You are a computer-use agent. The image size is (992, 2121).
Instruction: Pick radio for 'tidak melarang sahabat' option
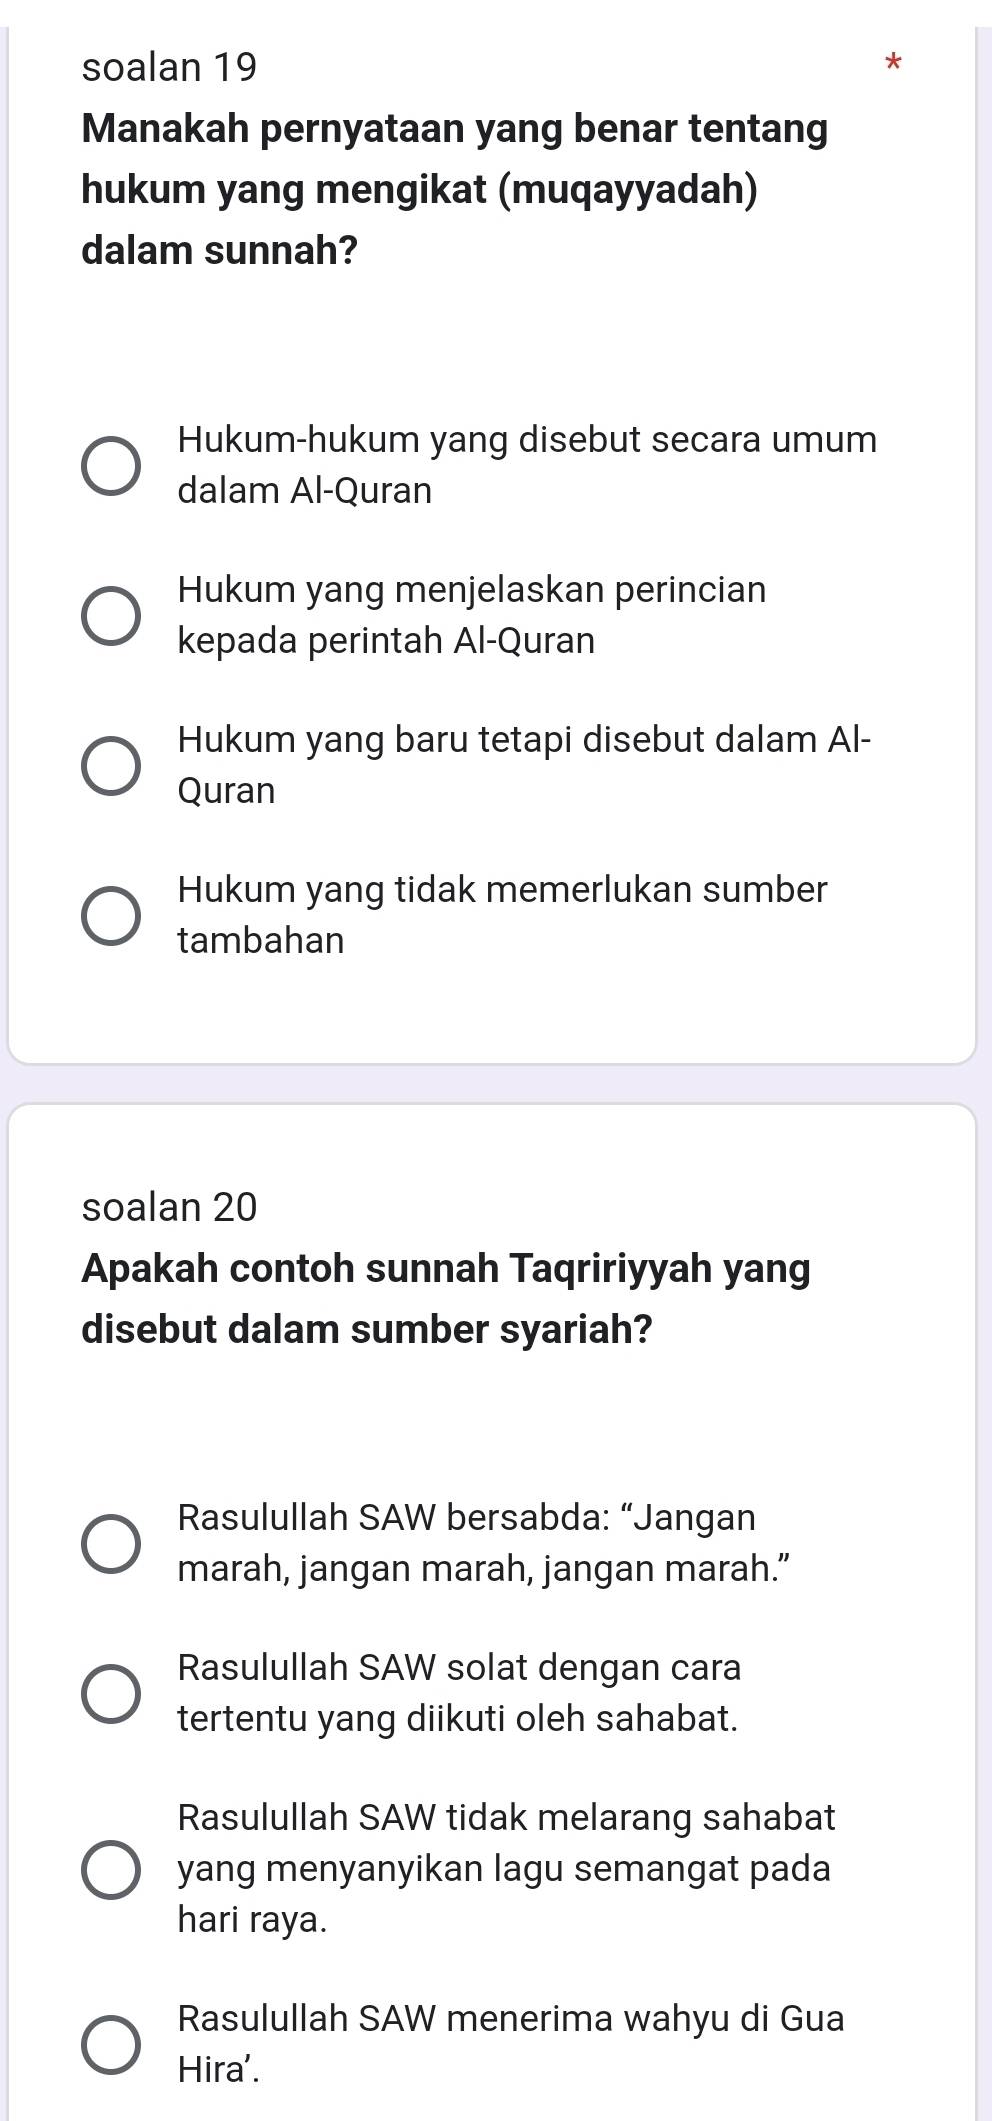110,1868
